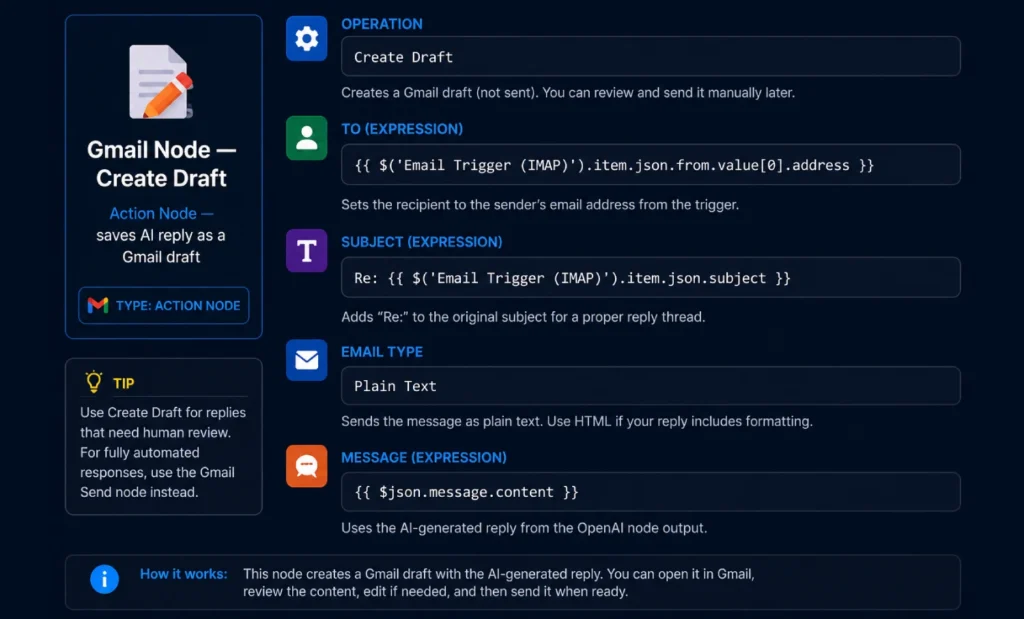Click the 'This node creates a Gmail draft' paragraph
Viewport: 1024px width, 619px height.
point(499,582)
